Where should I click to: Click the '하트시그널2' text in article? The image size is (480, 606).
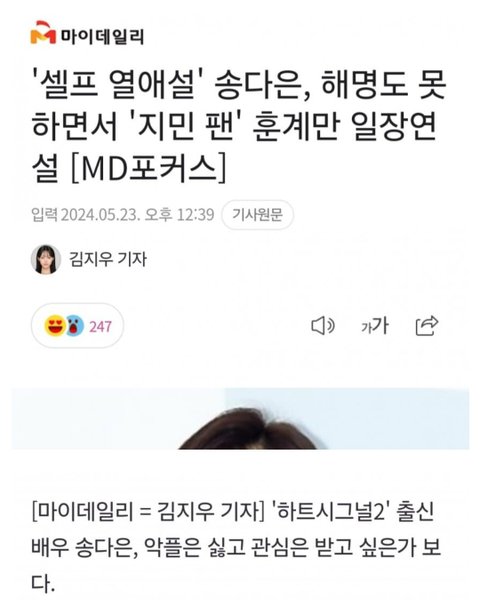(327, 512)
